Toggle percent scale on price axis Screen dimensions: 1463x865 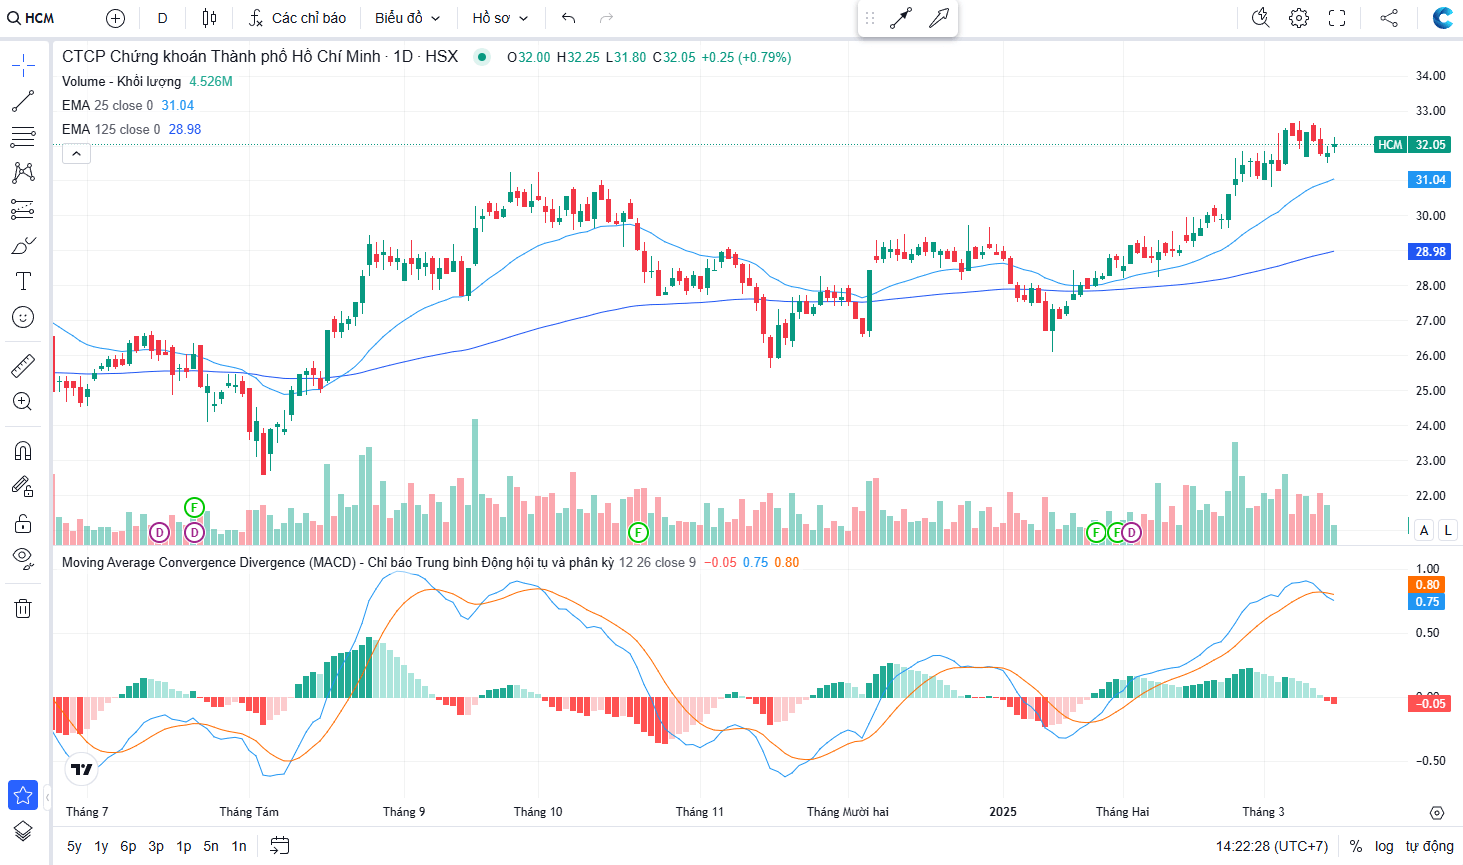pyautogui.click(x=1356, y=846)
